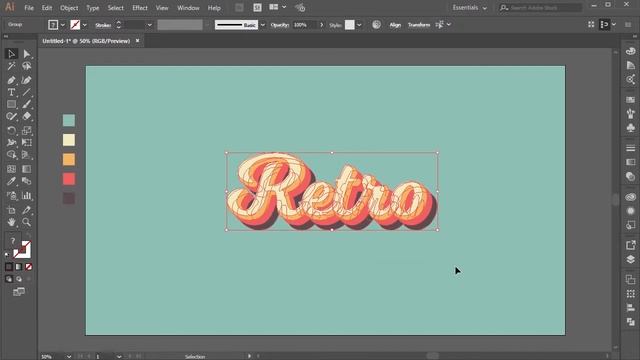The width and height of the screenshot is (640, 360).
Task: Select the Direct Selection tool
Action: pyautogui.click(x=27, y=54)
